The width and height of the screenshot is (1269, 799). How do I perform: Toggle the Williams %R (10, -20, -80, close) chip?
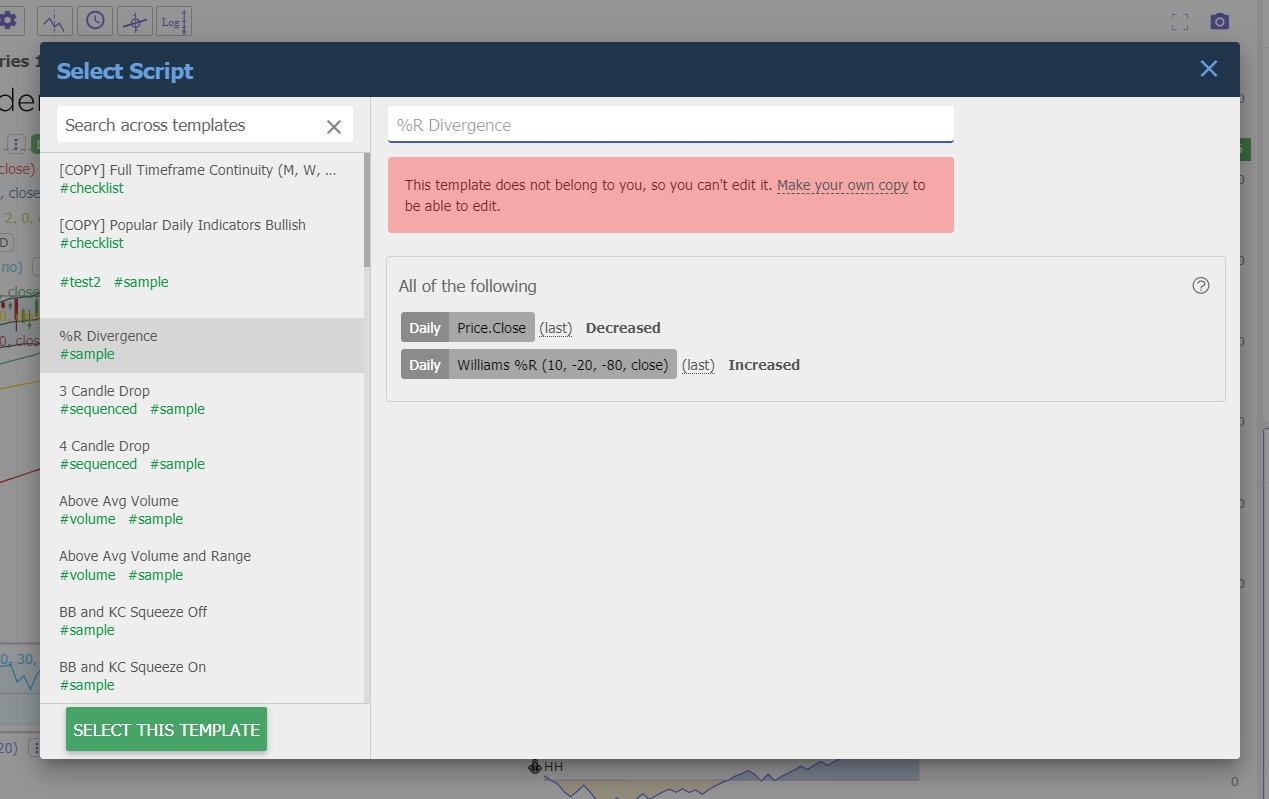point(561,364)
